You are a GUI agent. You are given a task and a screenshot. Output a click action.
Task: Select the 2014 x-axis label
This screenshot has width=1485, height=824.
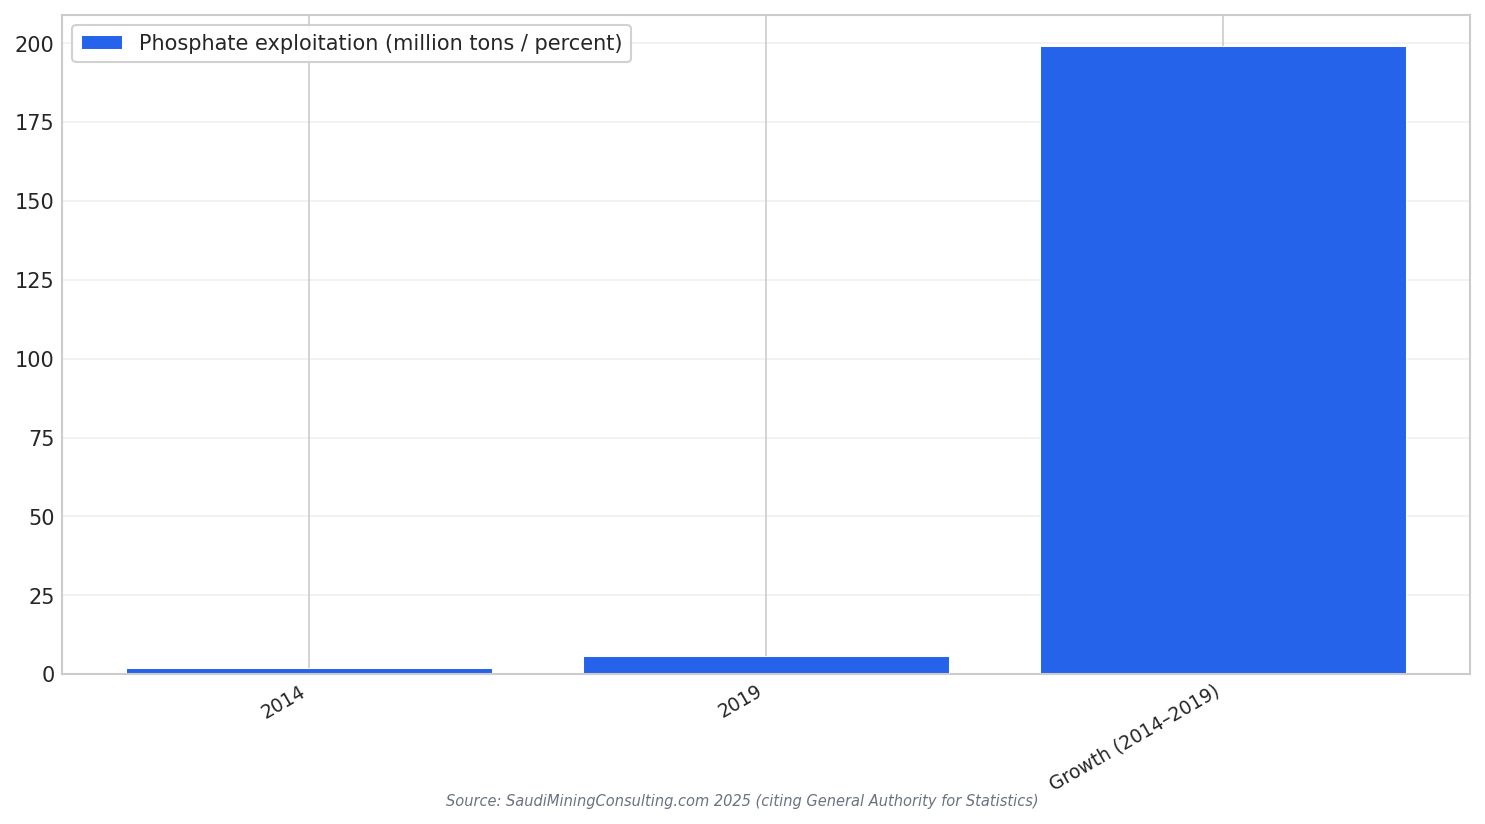coord(284,702)
